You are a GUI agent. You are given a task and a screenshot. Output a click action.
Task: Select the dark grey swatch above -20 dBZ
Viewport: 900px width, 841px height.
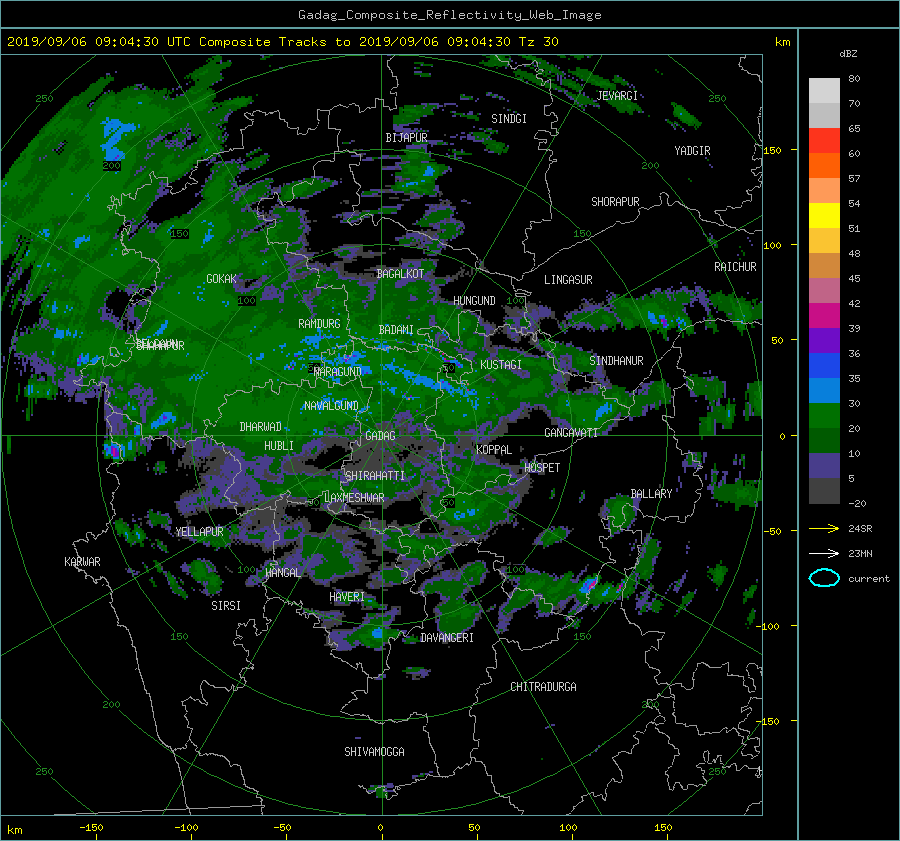[x=824, y=491]
